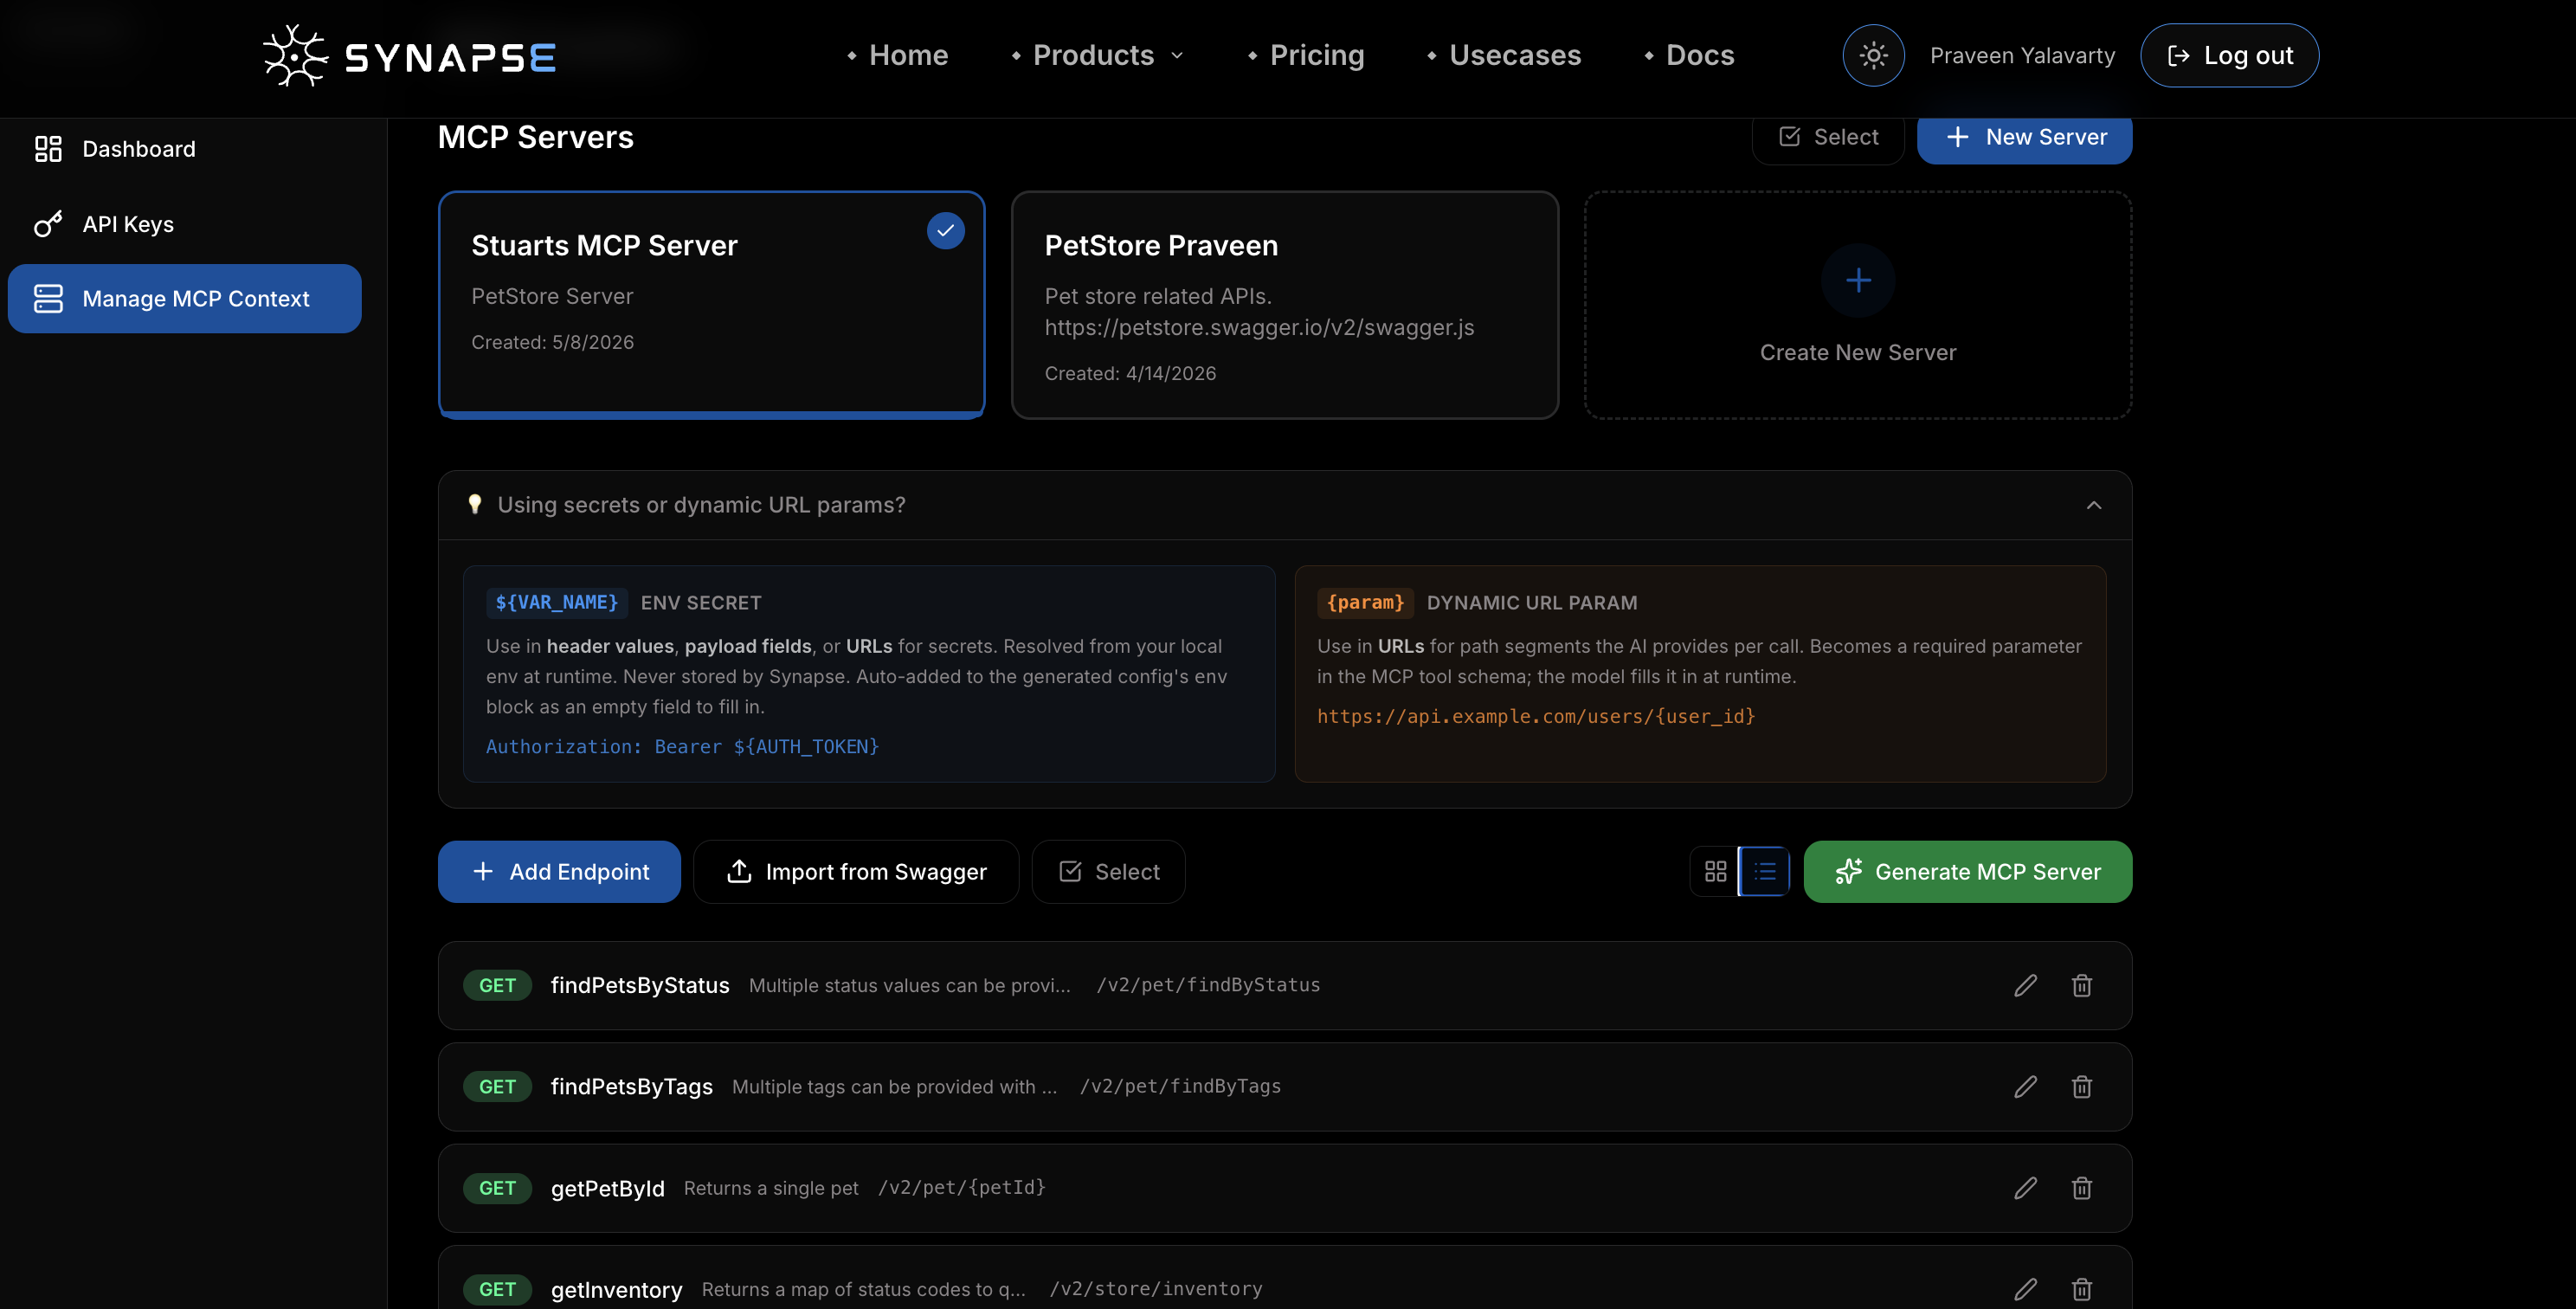Screen dimensions: 2576x1309
Task: Toggle the light/dark theme sun icon
Action: tap(1873, 55)
